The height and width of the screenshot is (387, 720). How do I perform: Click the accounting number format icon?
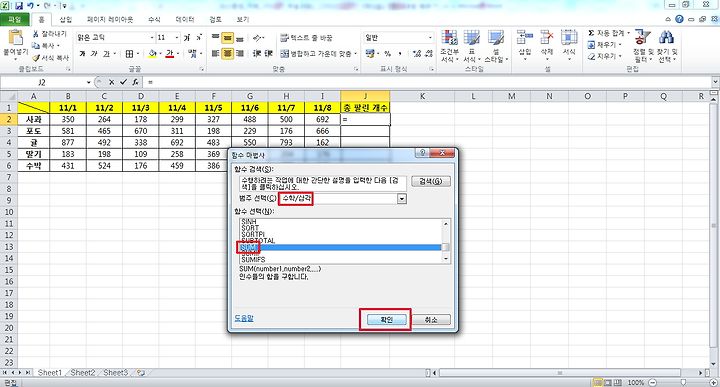pyautogui.click(x=370, y=54)
